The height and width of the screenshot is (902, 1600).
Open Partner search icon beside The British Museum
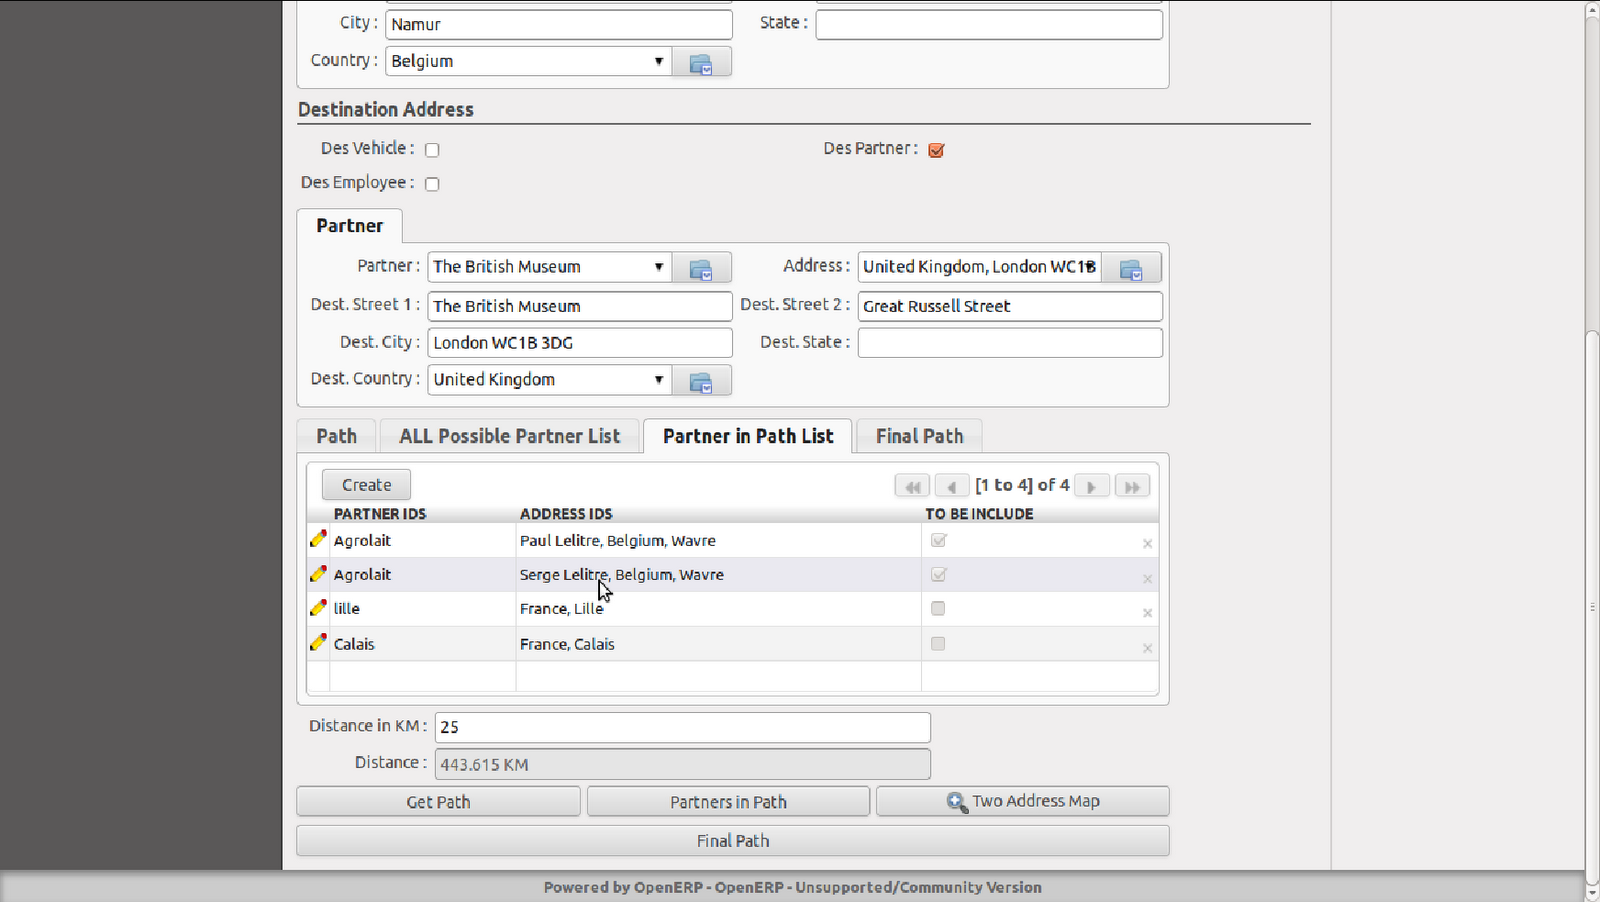[701, 268]
